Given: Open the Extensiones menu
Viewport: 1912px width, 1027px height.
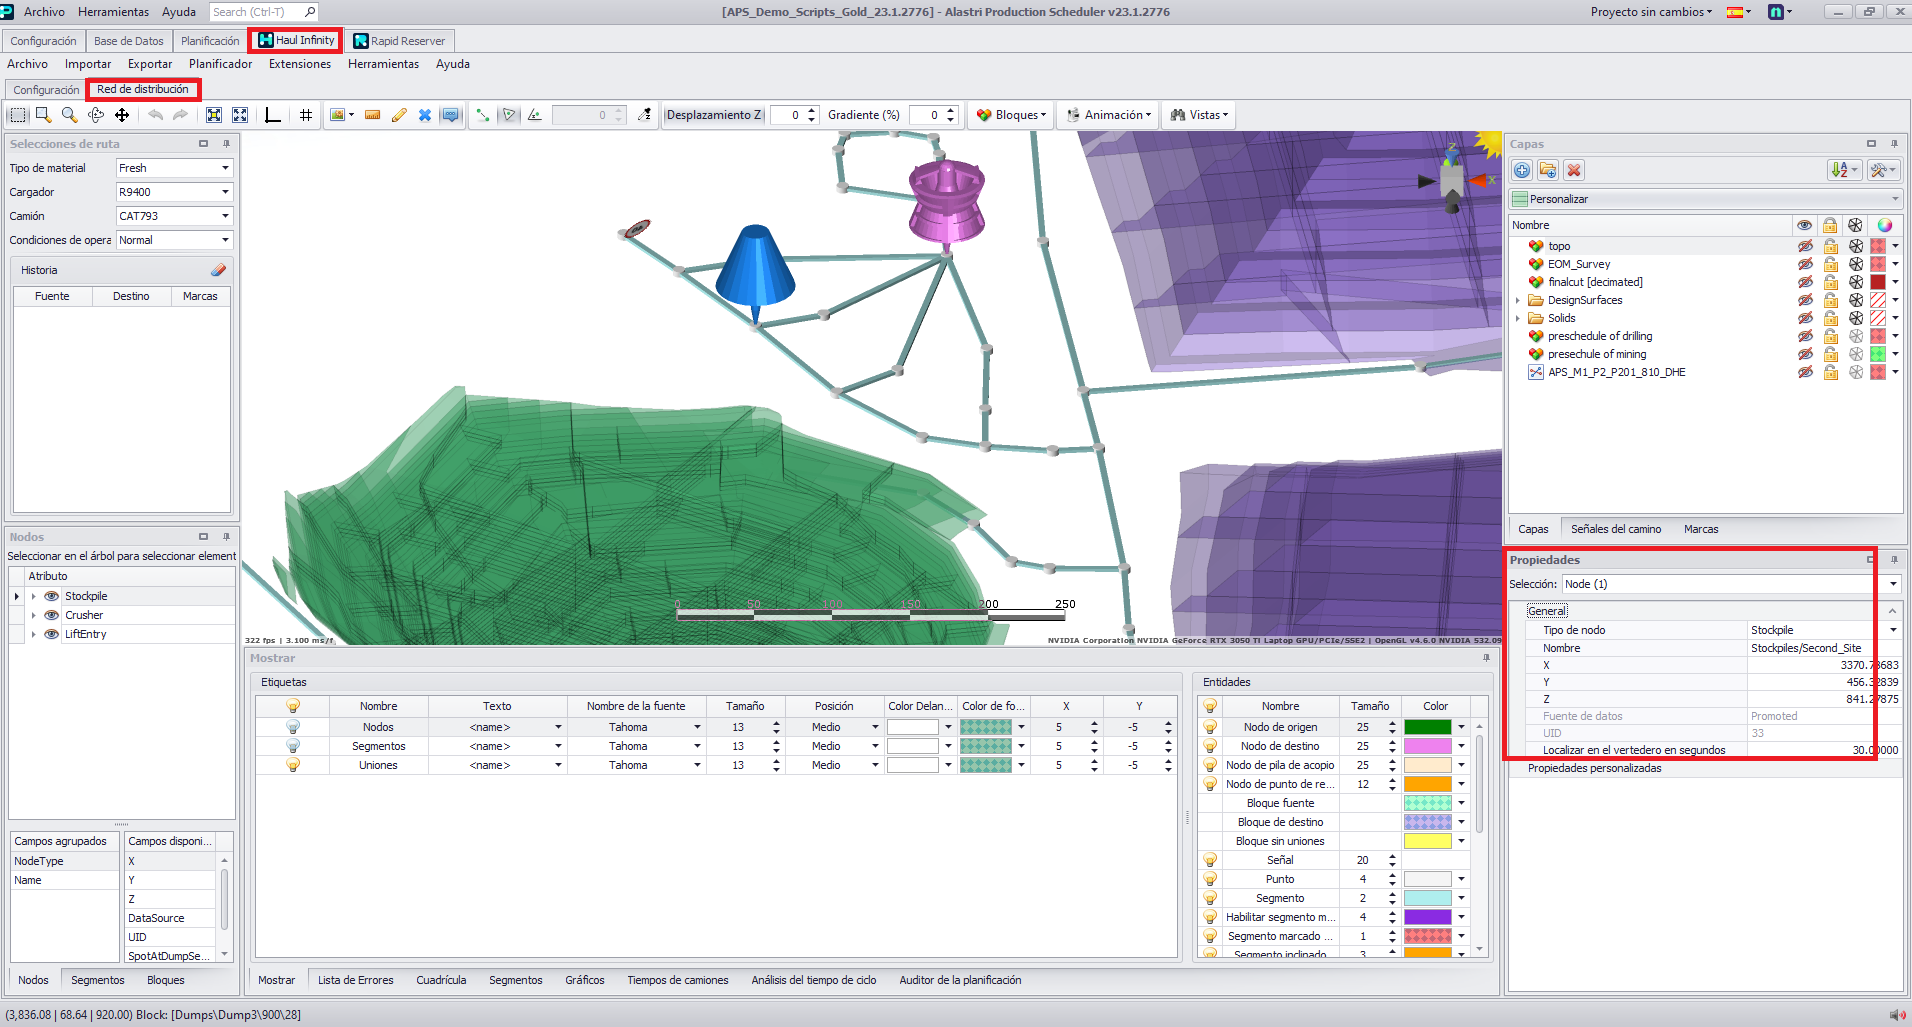Looking at the screenshot, I should click(x=299, y=64).
